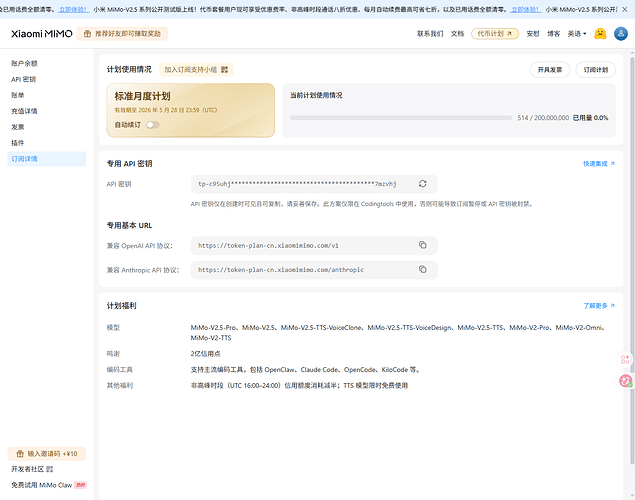Open 免费试用 MiMo Claw link
This screenshot has width=635, height=500.
(49, 485)
